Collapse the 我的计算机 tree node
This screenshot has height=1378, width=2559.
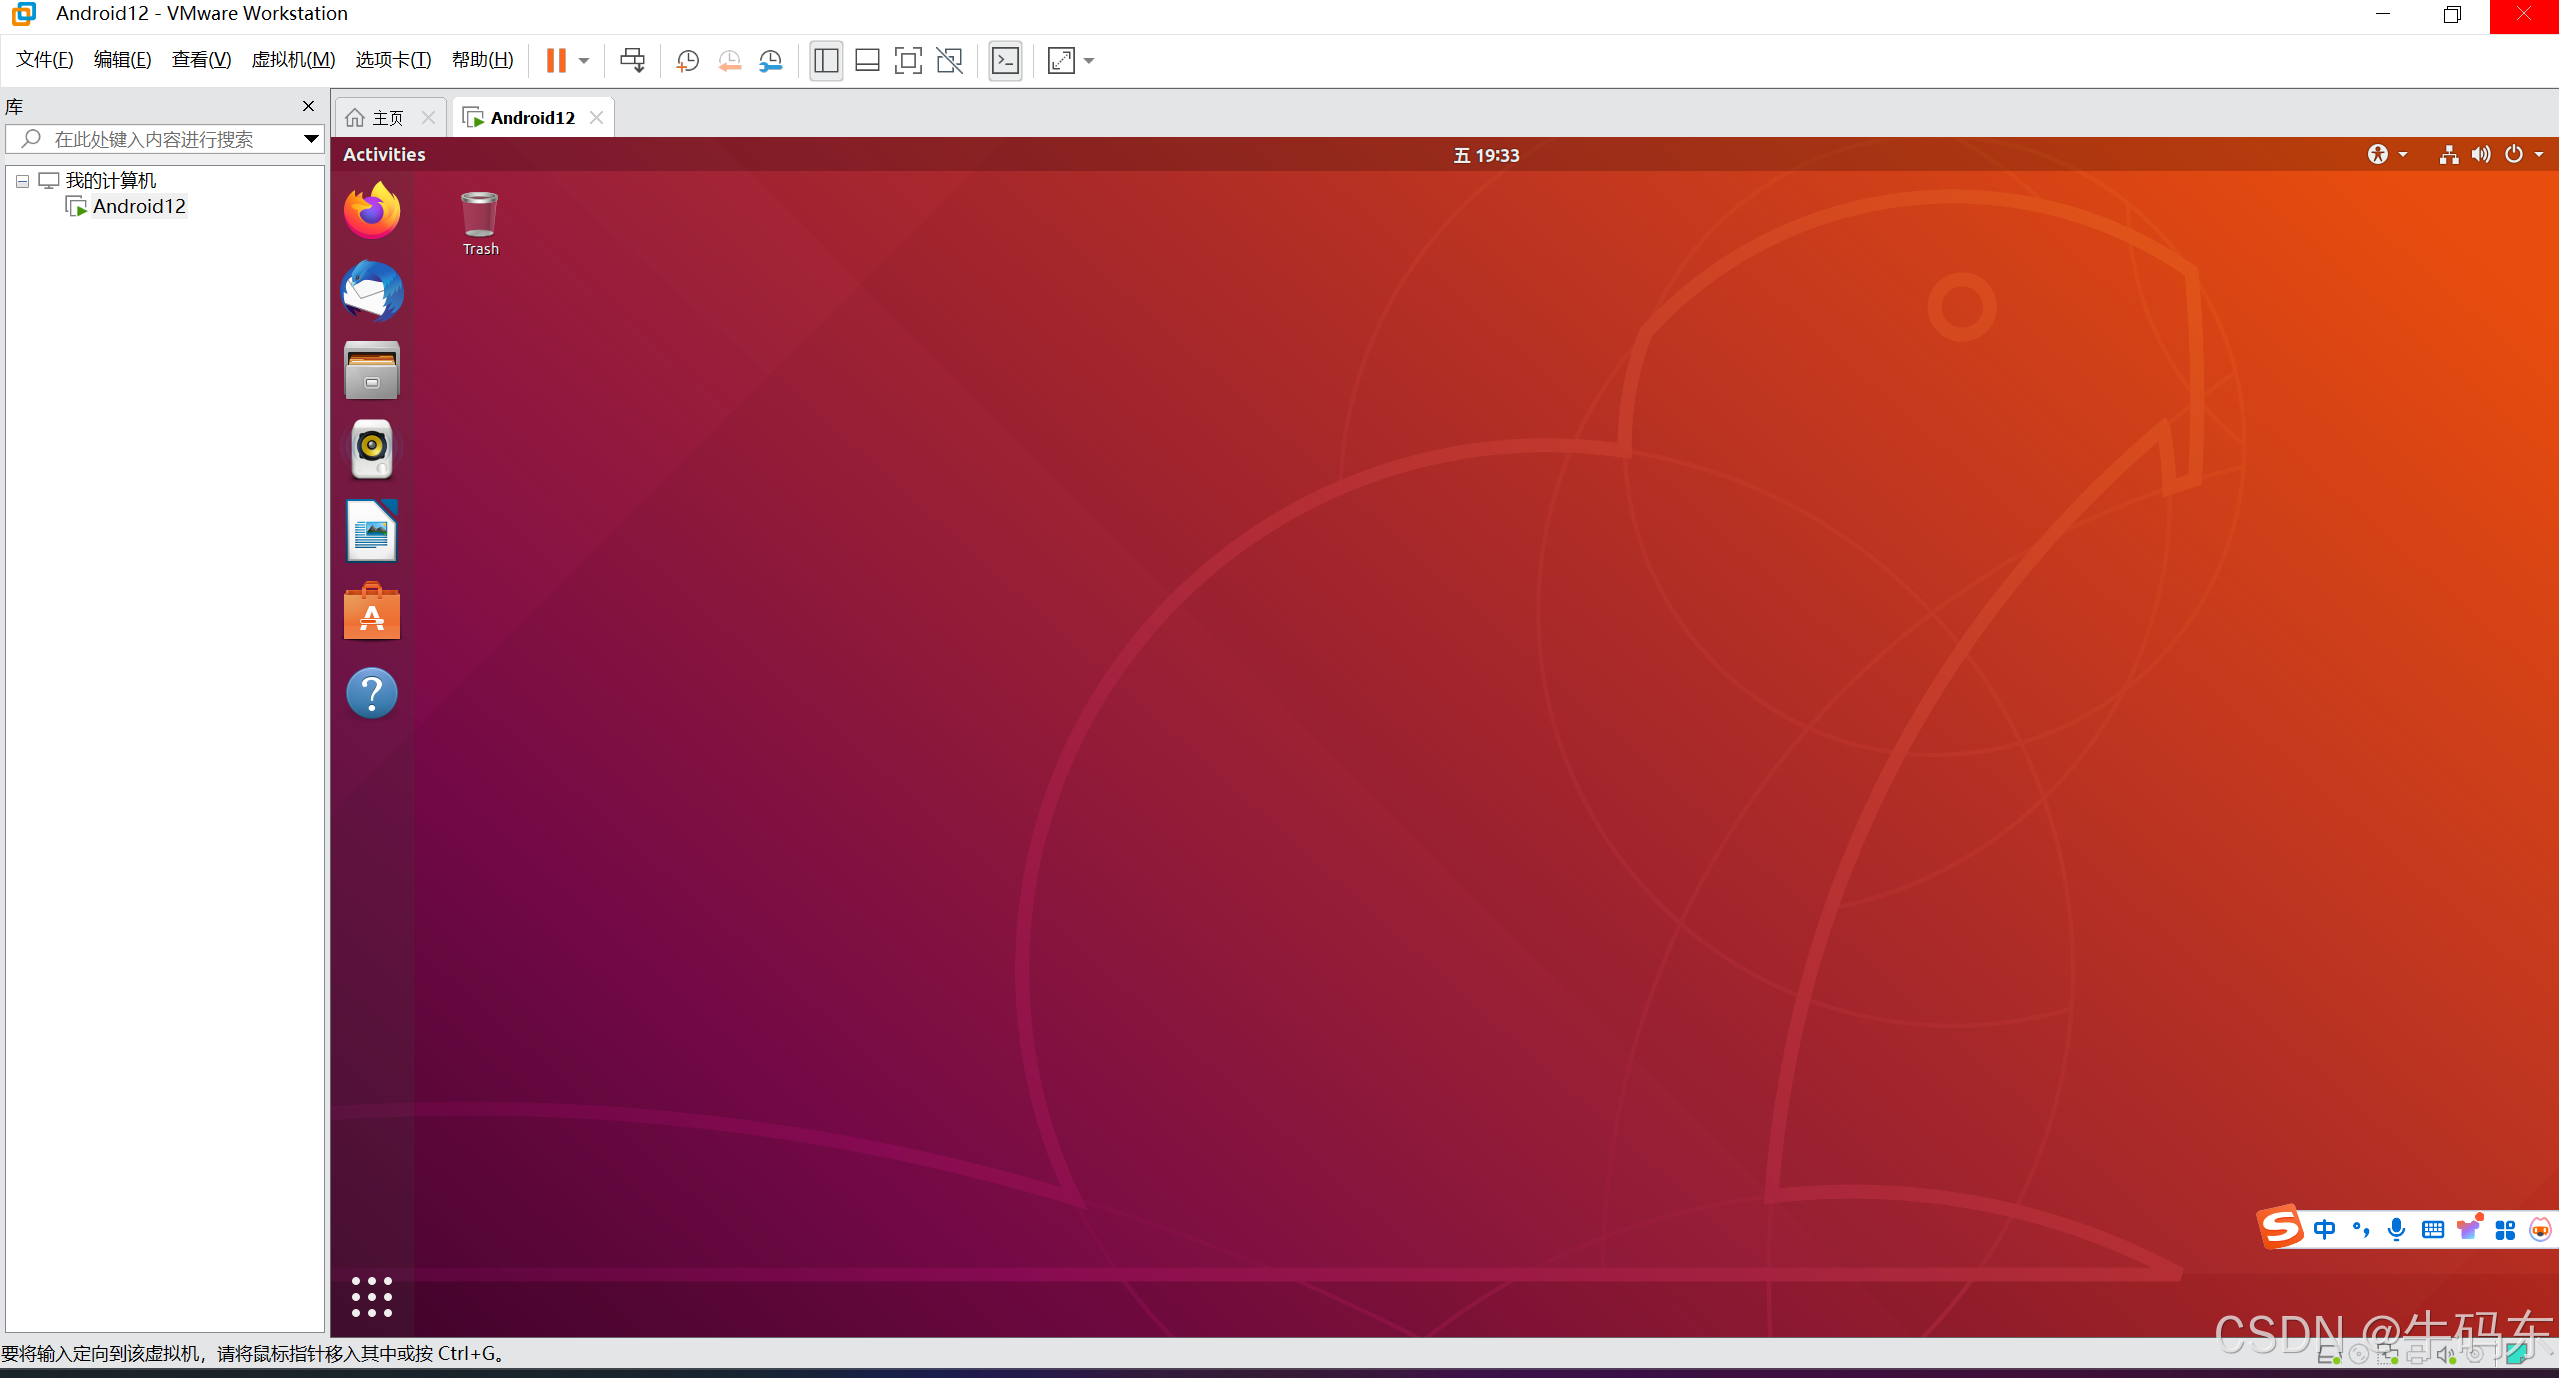[x=22, y=181]
